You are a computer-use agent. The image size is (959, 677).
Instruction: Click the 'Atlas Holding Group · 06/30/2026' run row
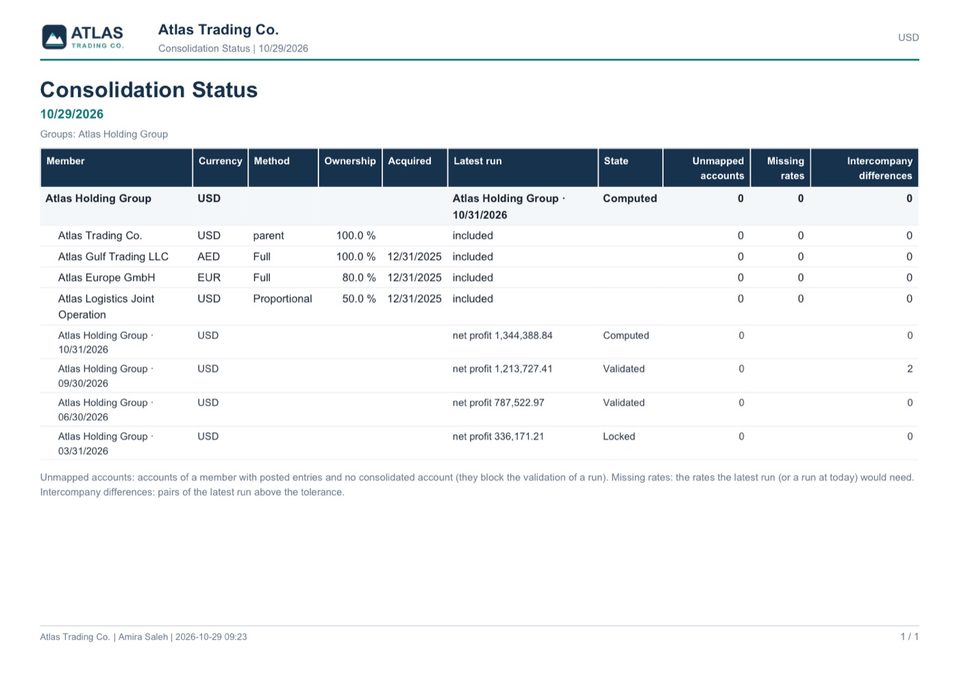click(480, 409)
